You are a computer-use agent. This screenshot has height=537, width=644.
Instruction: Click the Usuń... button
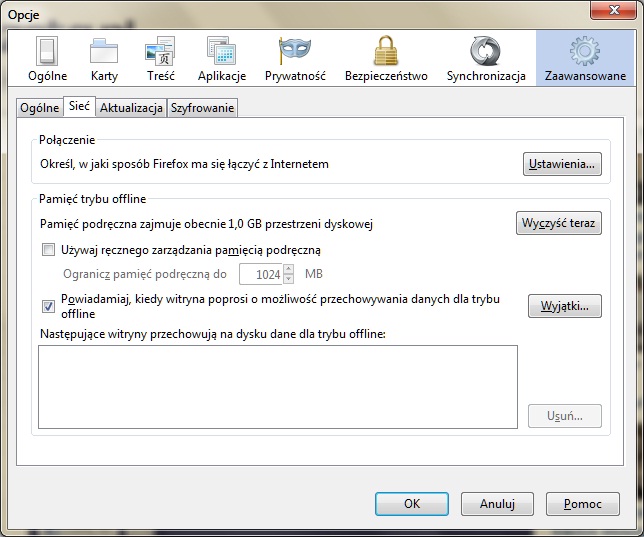(x=565, y=416)
